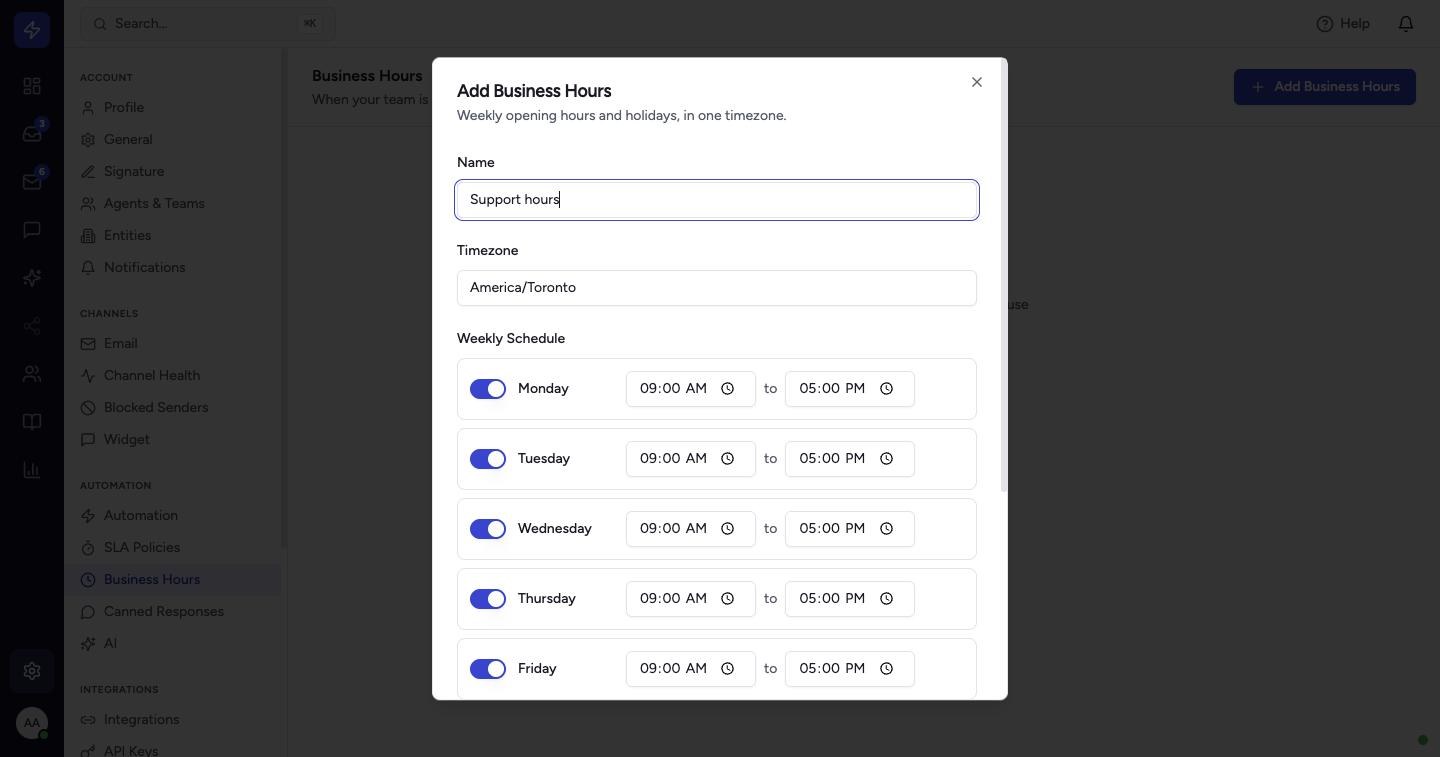Open the mail icon with badge 6

point(32,182)
